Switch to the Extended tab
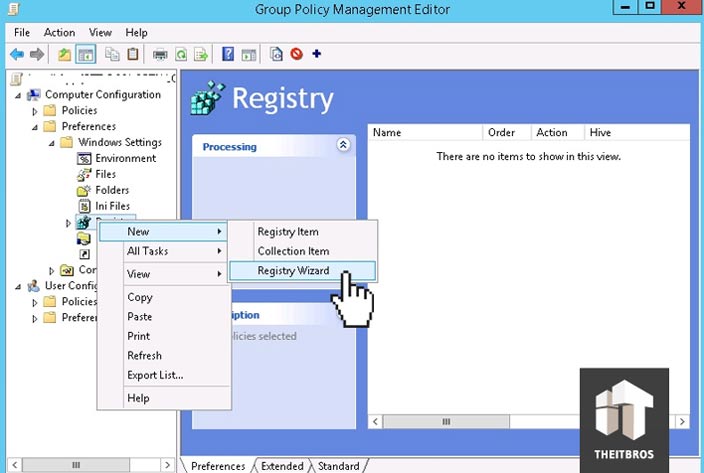Viewport: 704px width, 473px height. pos(282,466)
